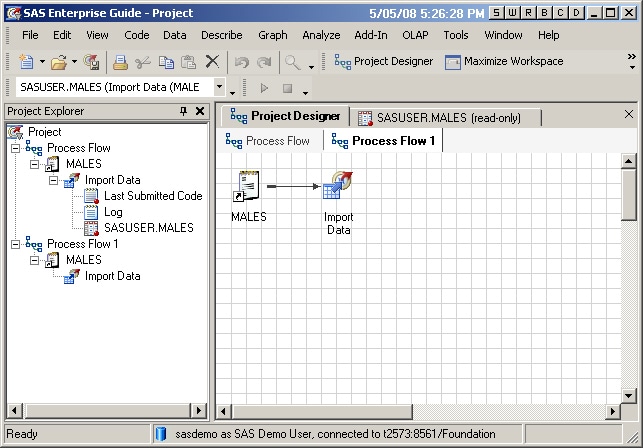The image size is (643, 448).
Task: Click the Paste toolbar icon
Action: [x=188, y=62]
